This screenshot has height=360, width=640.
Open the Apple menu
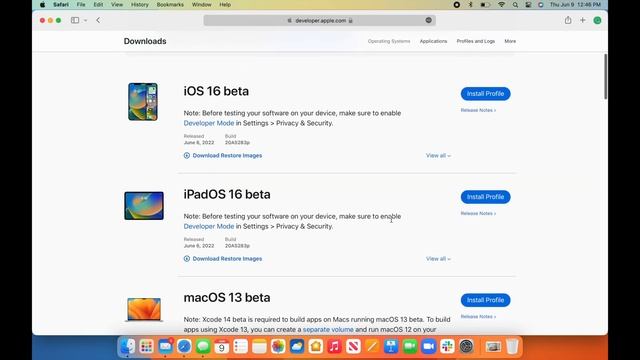[x=42, y=4]
